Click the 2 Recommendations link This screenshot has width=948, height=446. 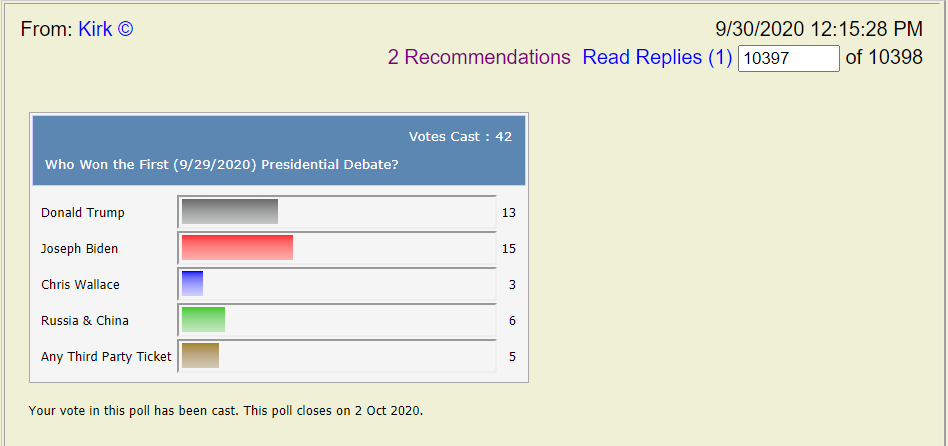[x=479, y=57]
